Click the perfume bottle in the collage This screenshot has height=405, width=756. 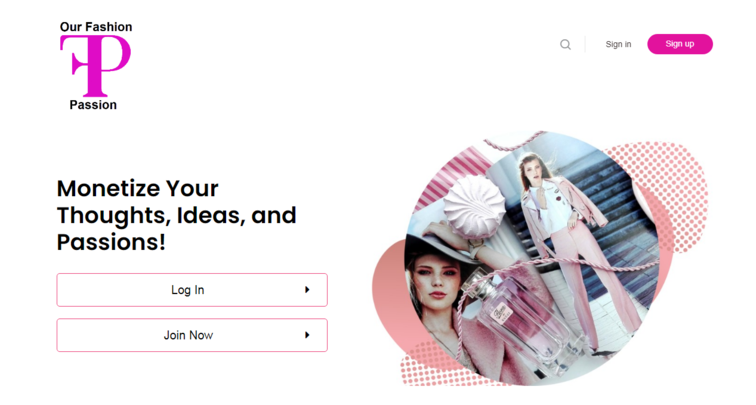(x=521, y=323)
